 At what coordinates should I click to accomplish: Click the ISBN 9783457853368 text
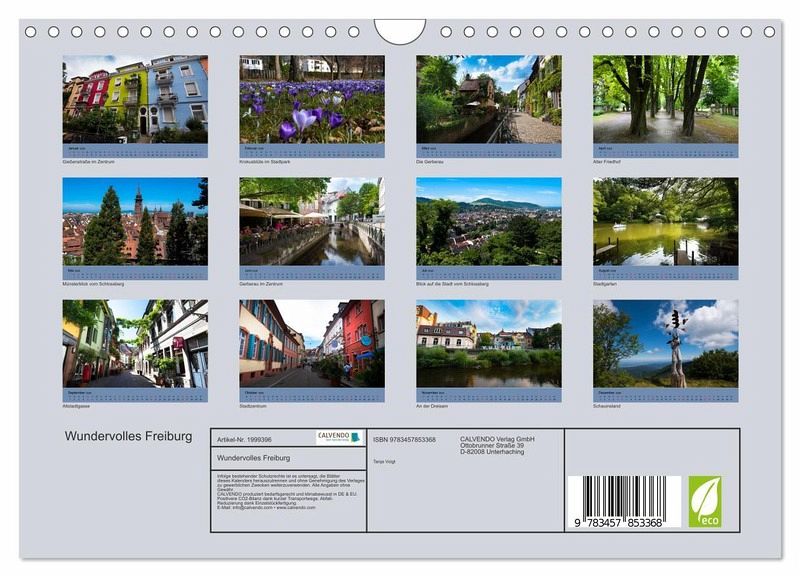[405, 440]
